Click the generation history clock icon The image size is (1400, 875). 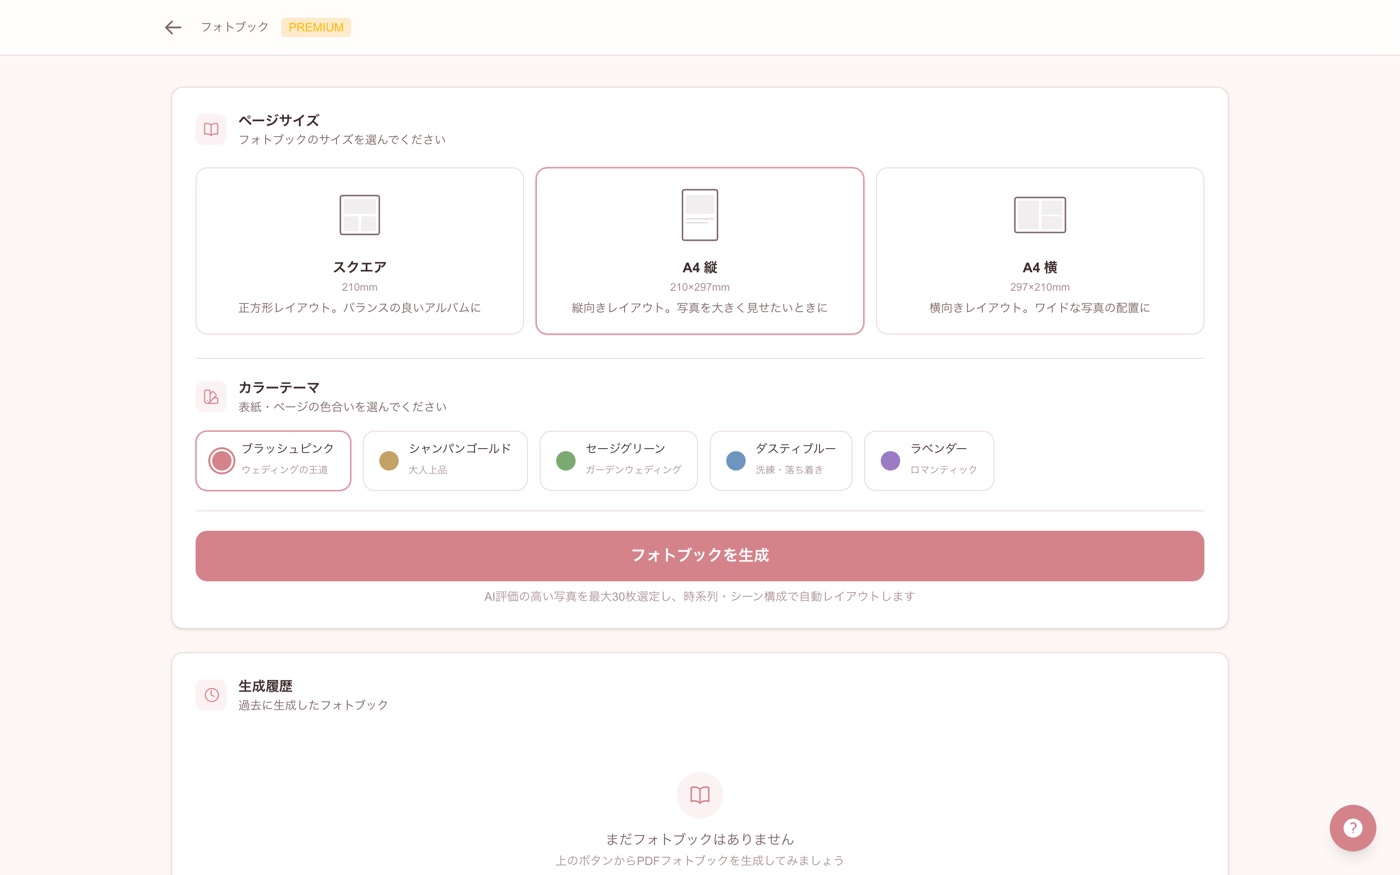(211, 695)
